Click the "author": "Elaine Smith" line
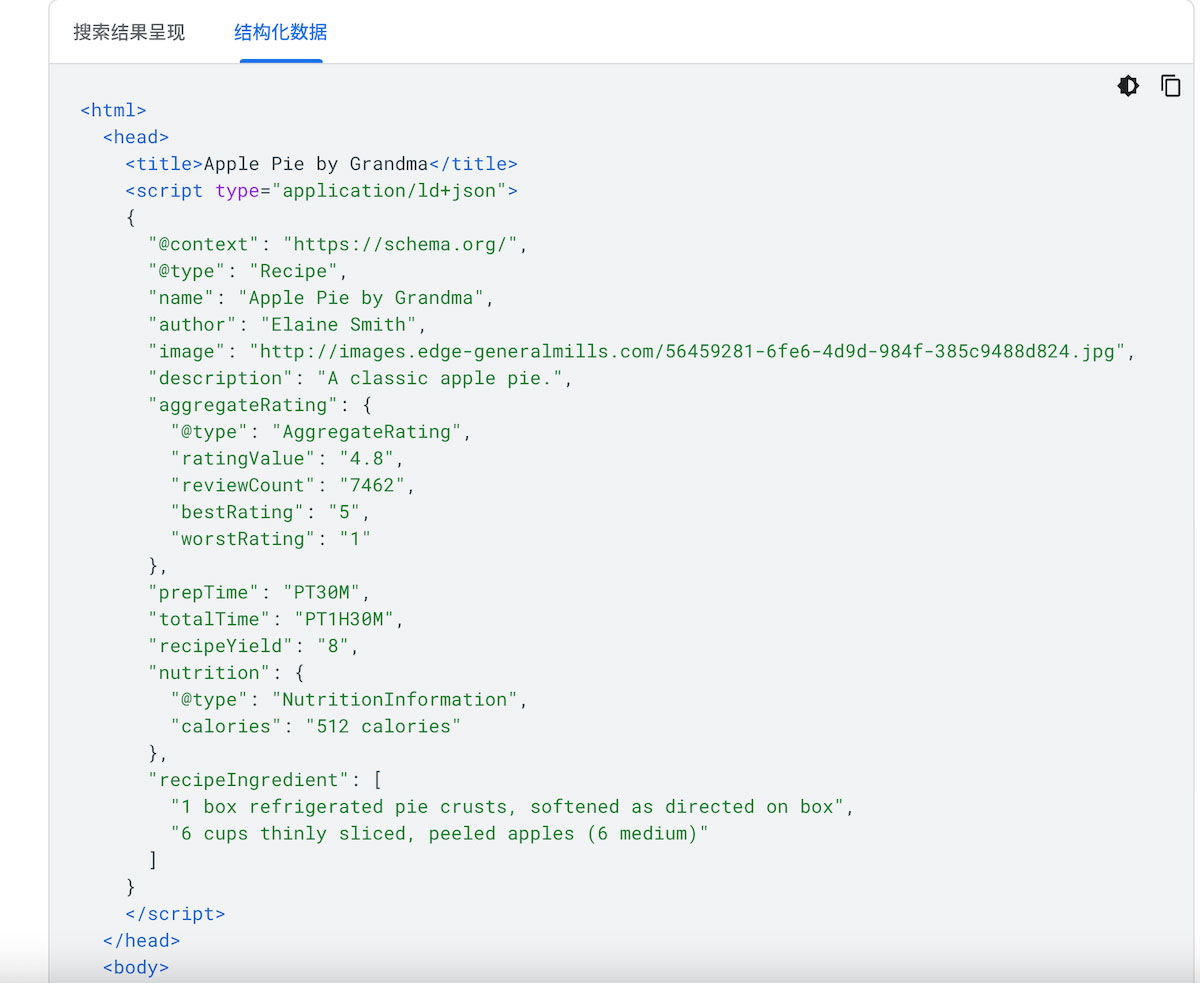1200x983 pixels. 288,325
